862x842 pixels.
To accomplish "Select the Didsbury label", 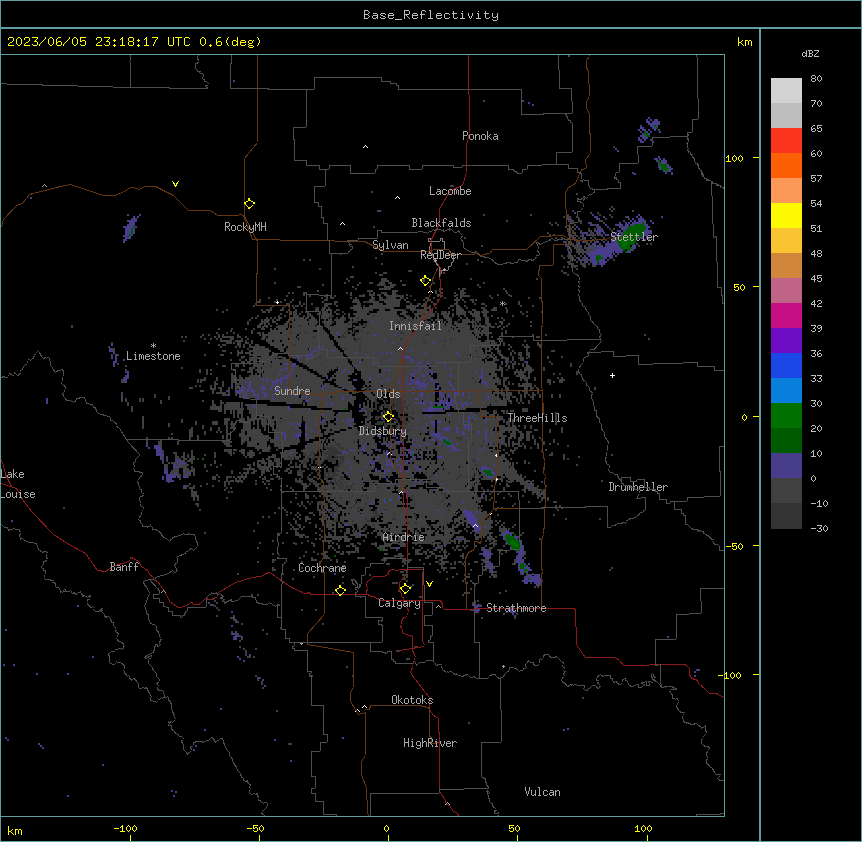I will pyautogui.click(x=383, y=431).
